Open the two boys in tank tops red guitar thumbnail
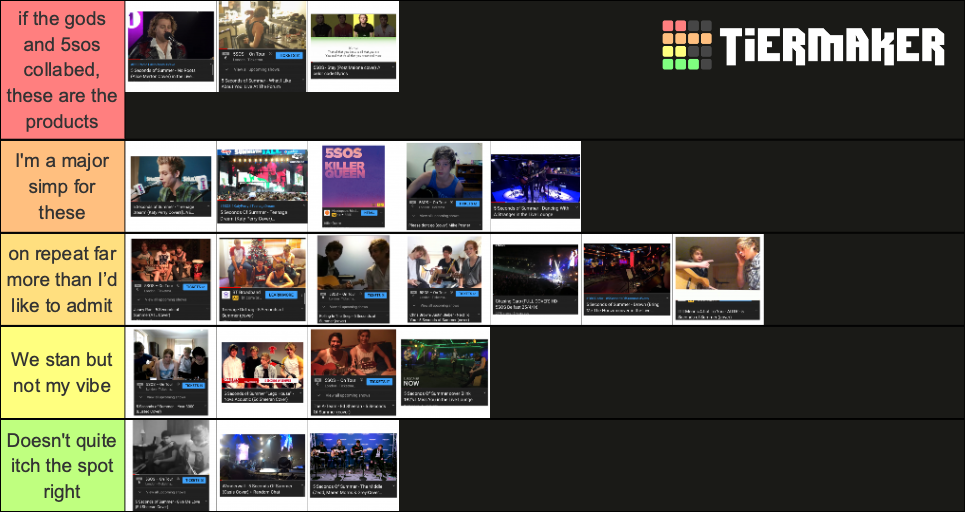 (x=353, y=373)
